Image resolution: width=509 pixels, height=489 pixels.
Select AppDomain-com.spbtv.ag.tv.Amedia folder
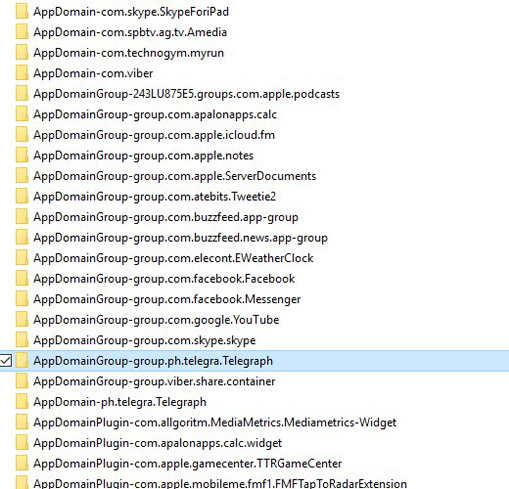pyautogui.click(x=130, y=32)
